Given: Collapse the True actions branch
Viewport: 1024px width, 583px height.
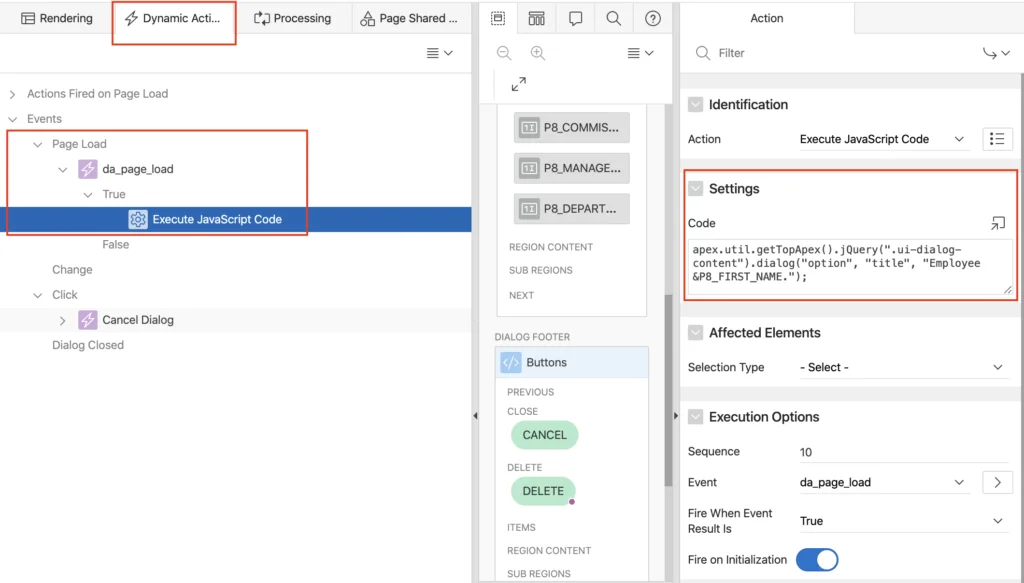Looking at the screenshot, I should tap(88, 195).
